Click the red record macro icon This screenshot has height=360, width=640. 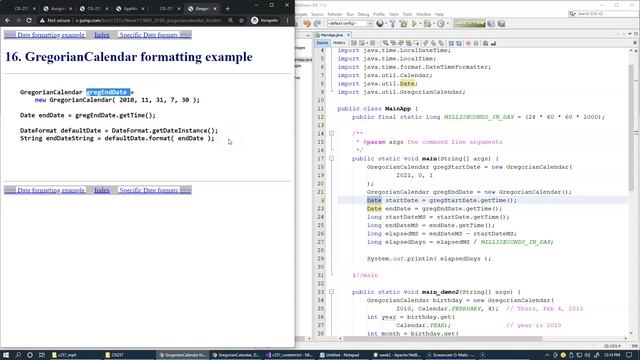pos(468,43)
